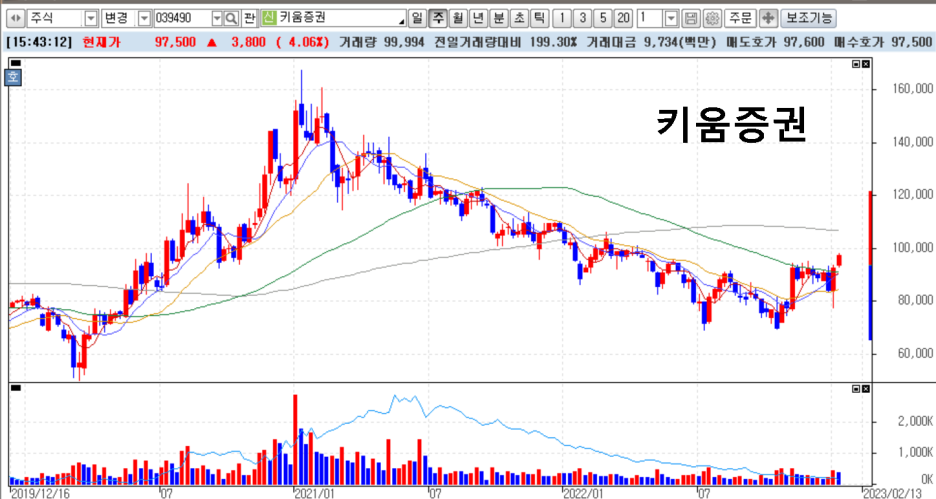The width and height of the screenshot is (936, 499).
Task: Open chart settings gear icon
Action: pos(712,19)
